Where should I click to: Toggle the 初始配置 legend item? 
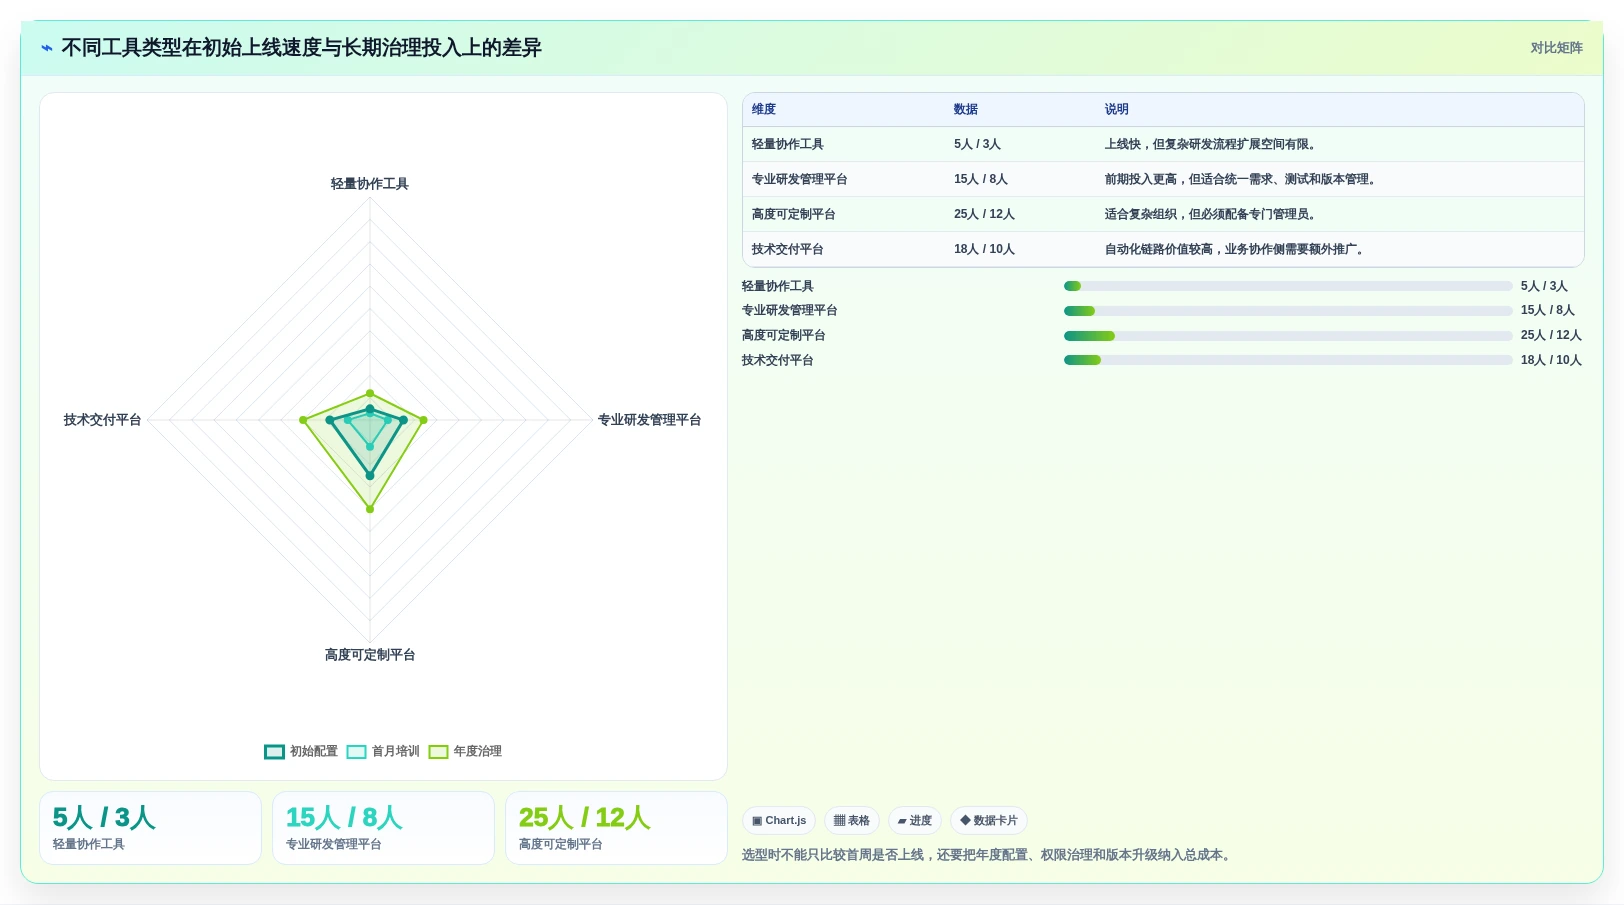coord(301,751)
